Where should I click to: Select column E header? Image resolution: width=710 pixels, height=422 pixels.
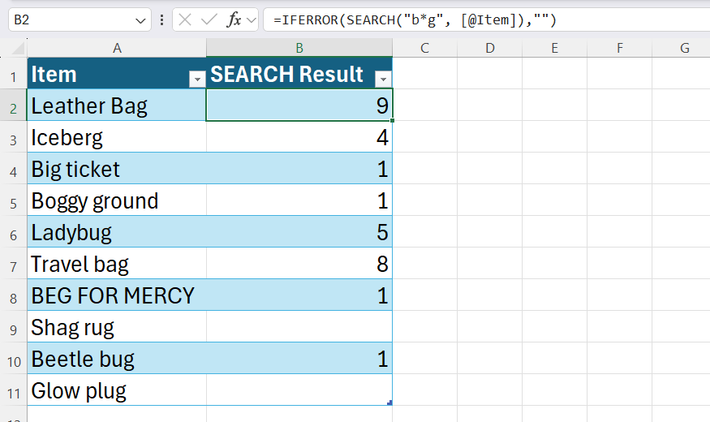[x=555, y=48]
